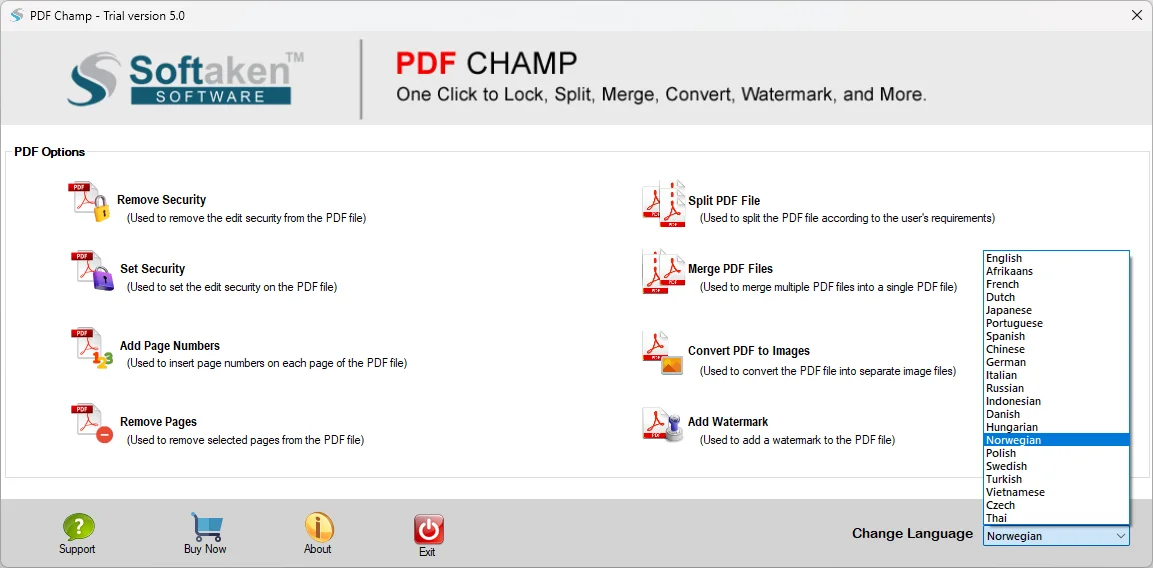The width and height of the screenshot is (1153, 568).
Task: Click the Softaken Software logo
Action: coord(187,79)
